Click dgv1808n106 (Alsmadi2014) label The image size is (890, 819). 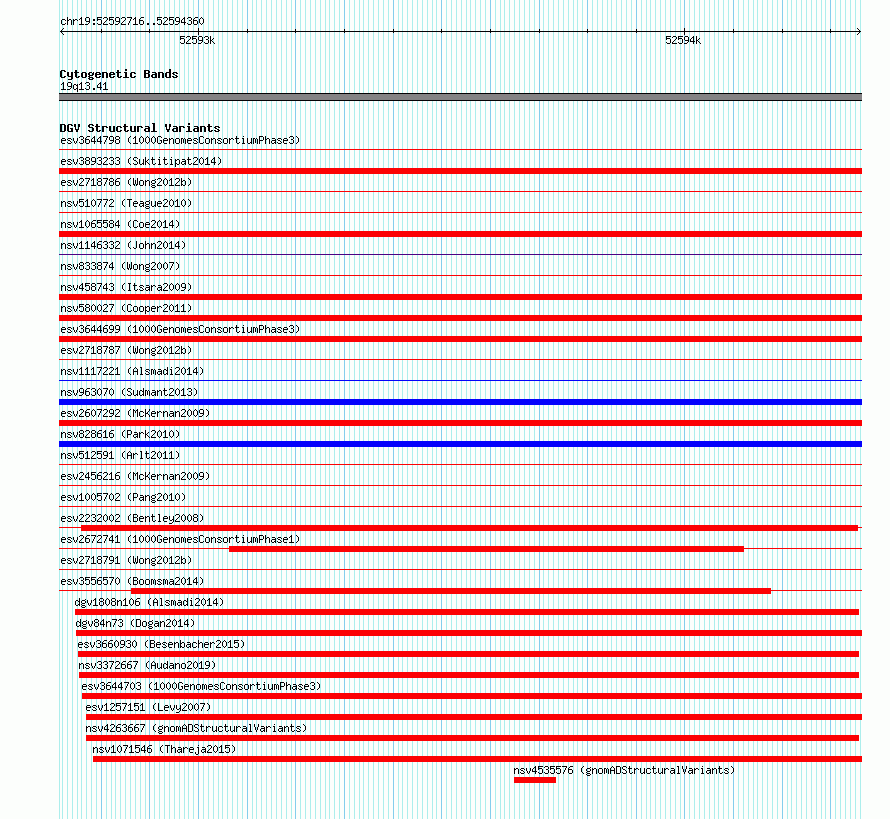(x=149, y=602)
